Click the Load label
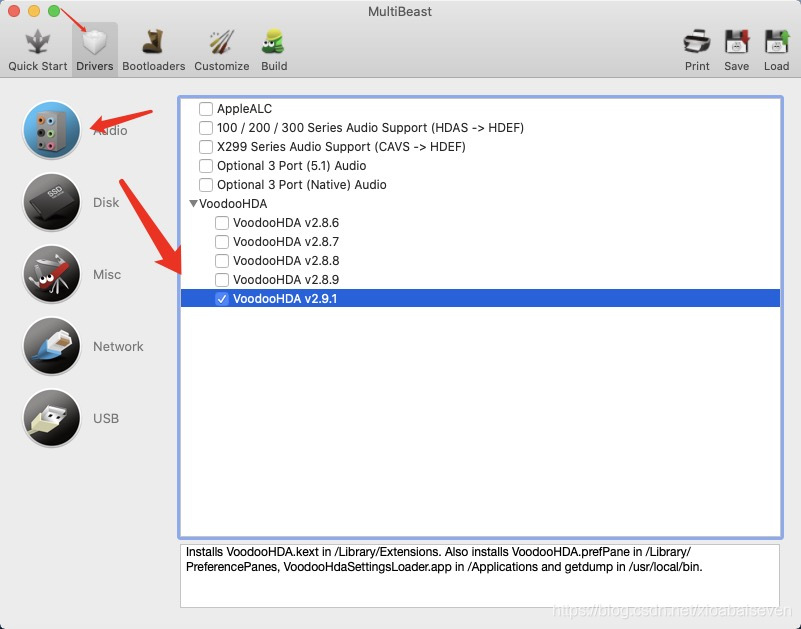801x629 pixels. (776, 66)
